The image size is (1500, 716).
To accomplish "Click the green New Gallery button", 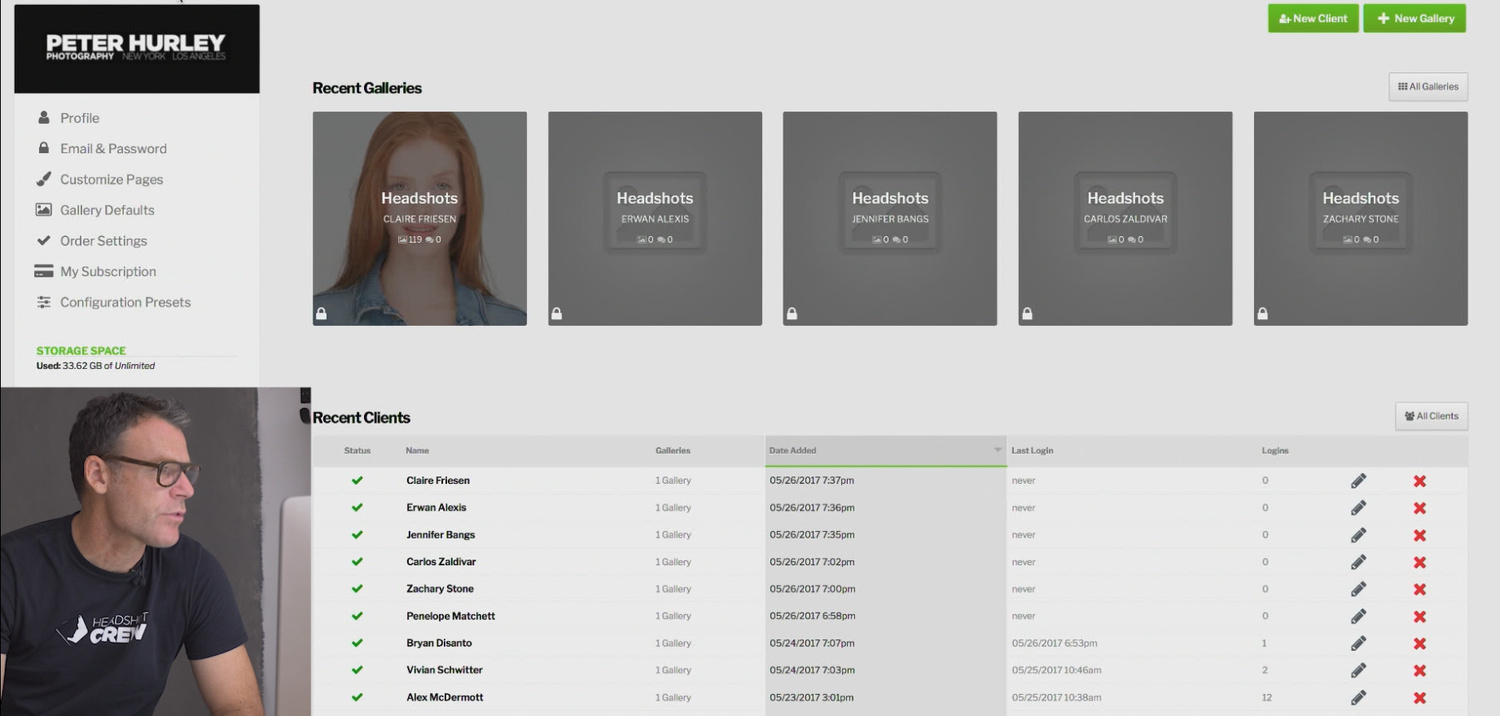I will [1414, 18].
